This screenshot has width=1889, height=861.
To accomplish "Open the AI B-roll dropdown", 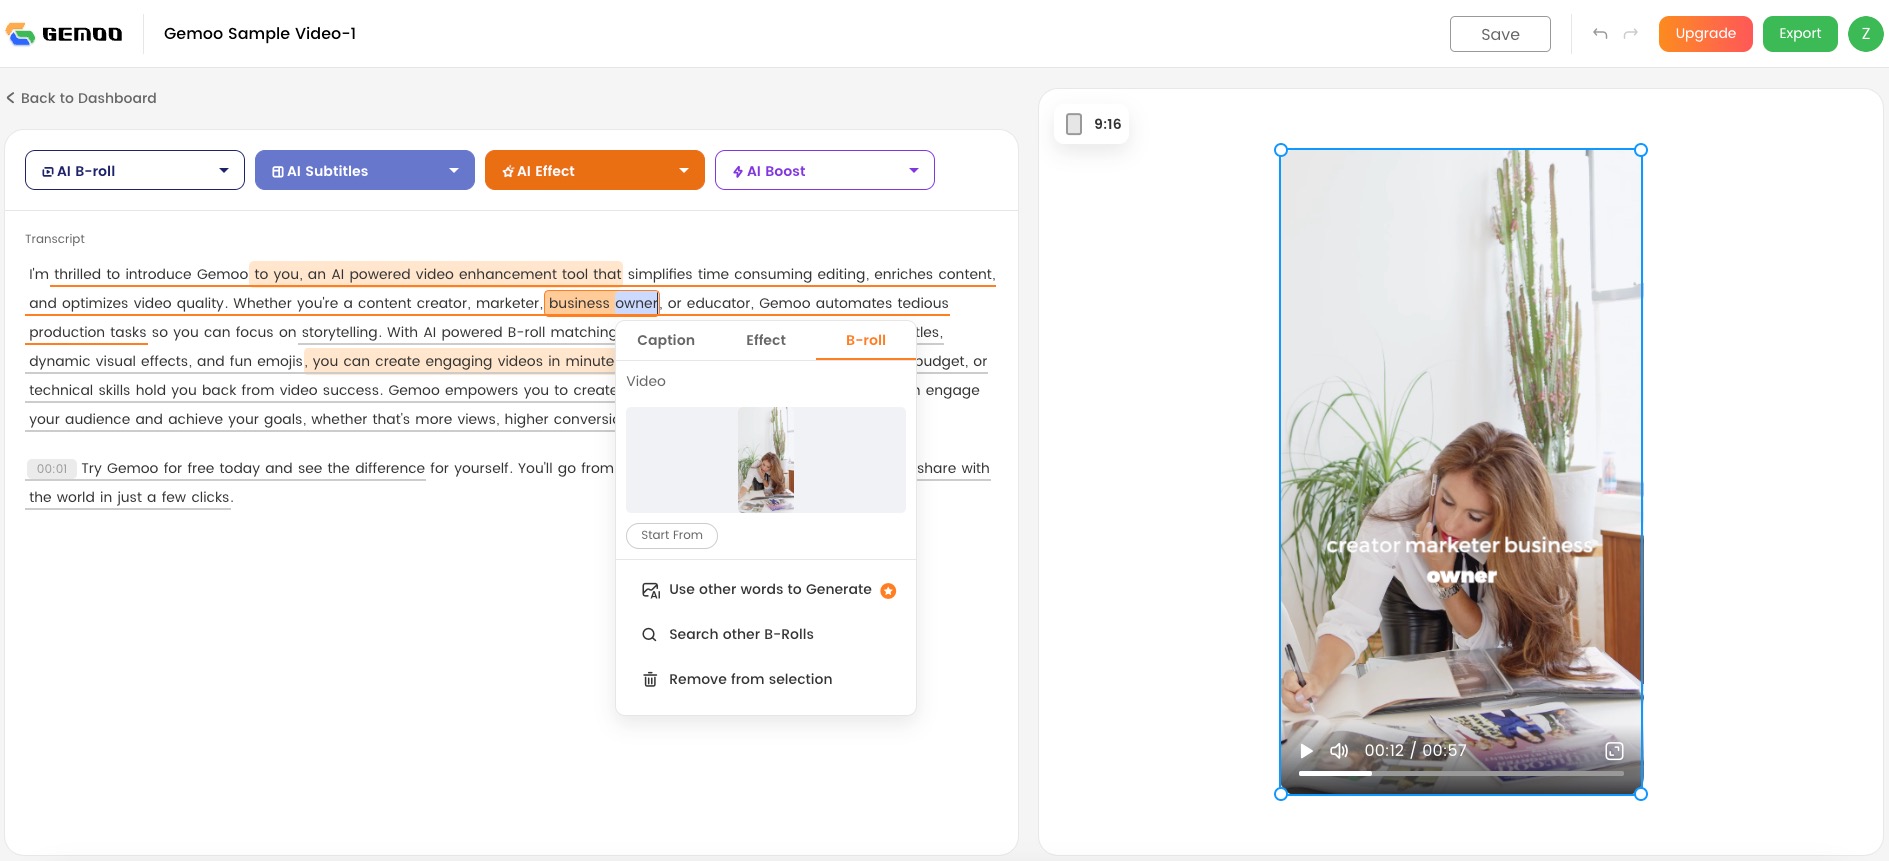I will coord(135,170).
